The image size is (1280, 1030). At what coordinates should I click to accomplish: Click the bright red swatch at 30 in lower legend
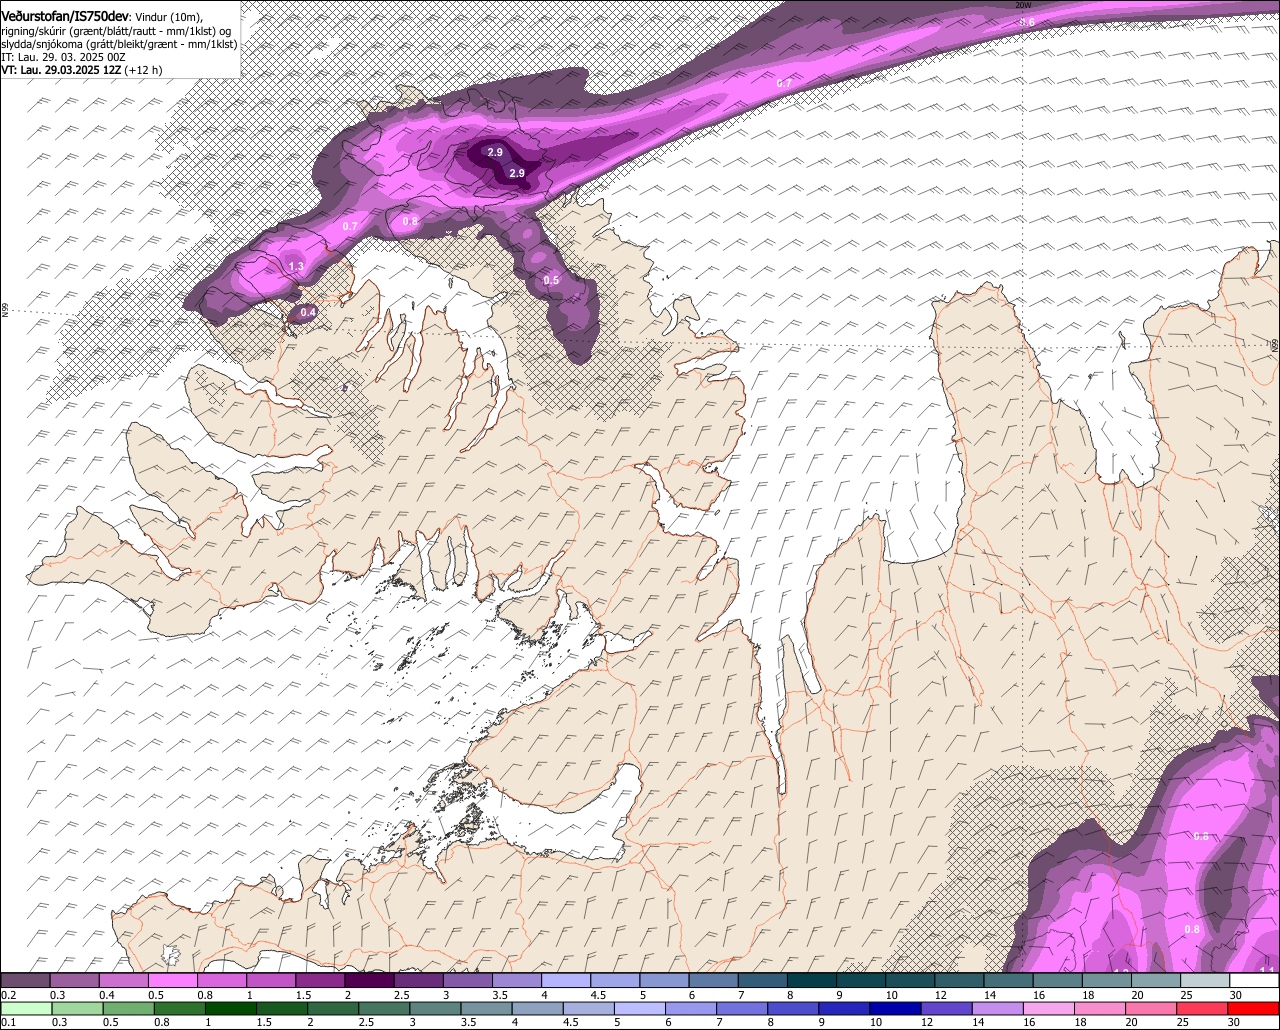[x=1253, y=1008]
